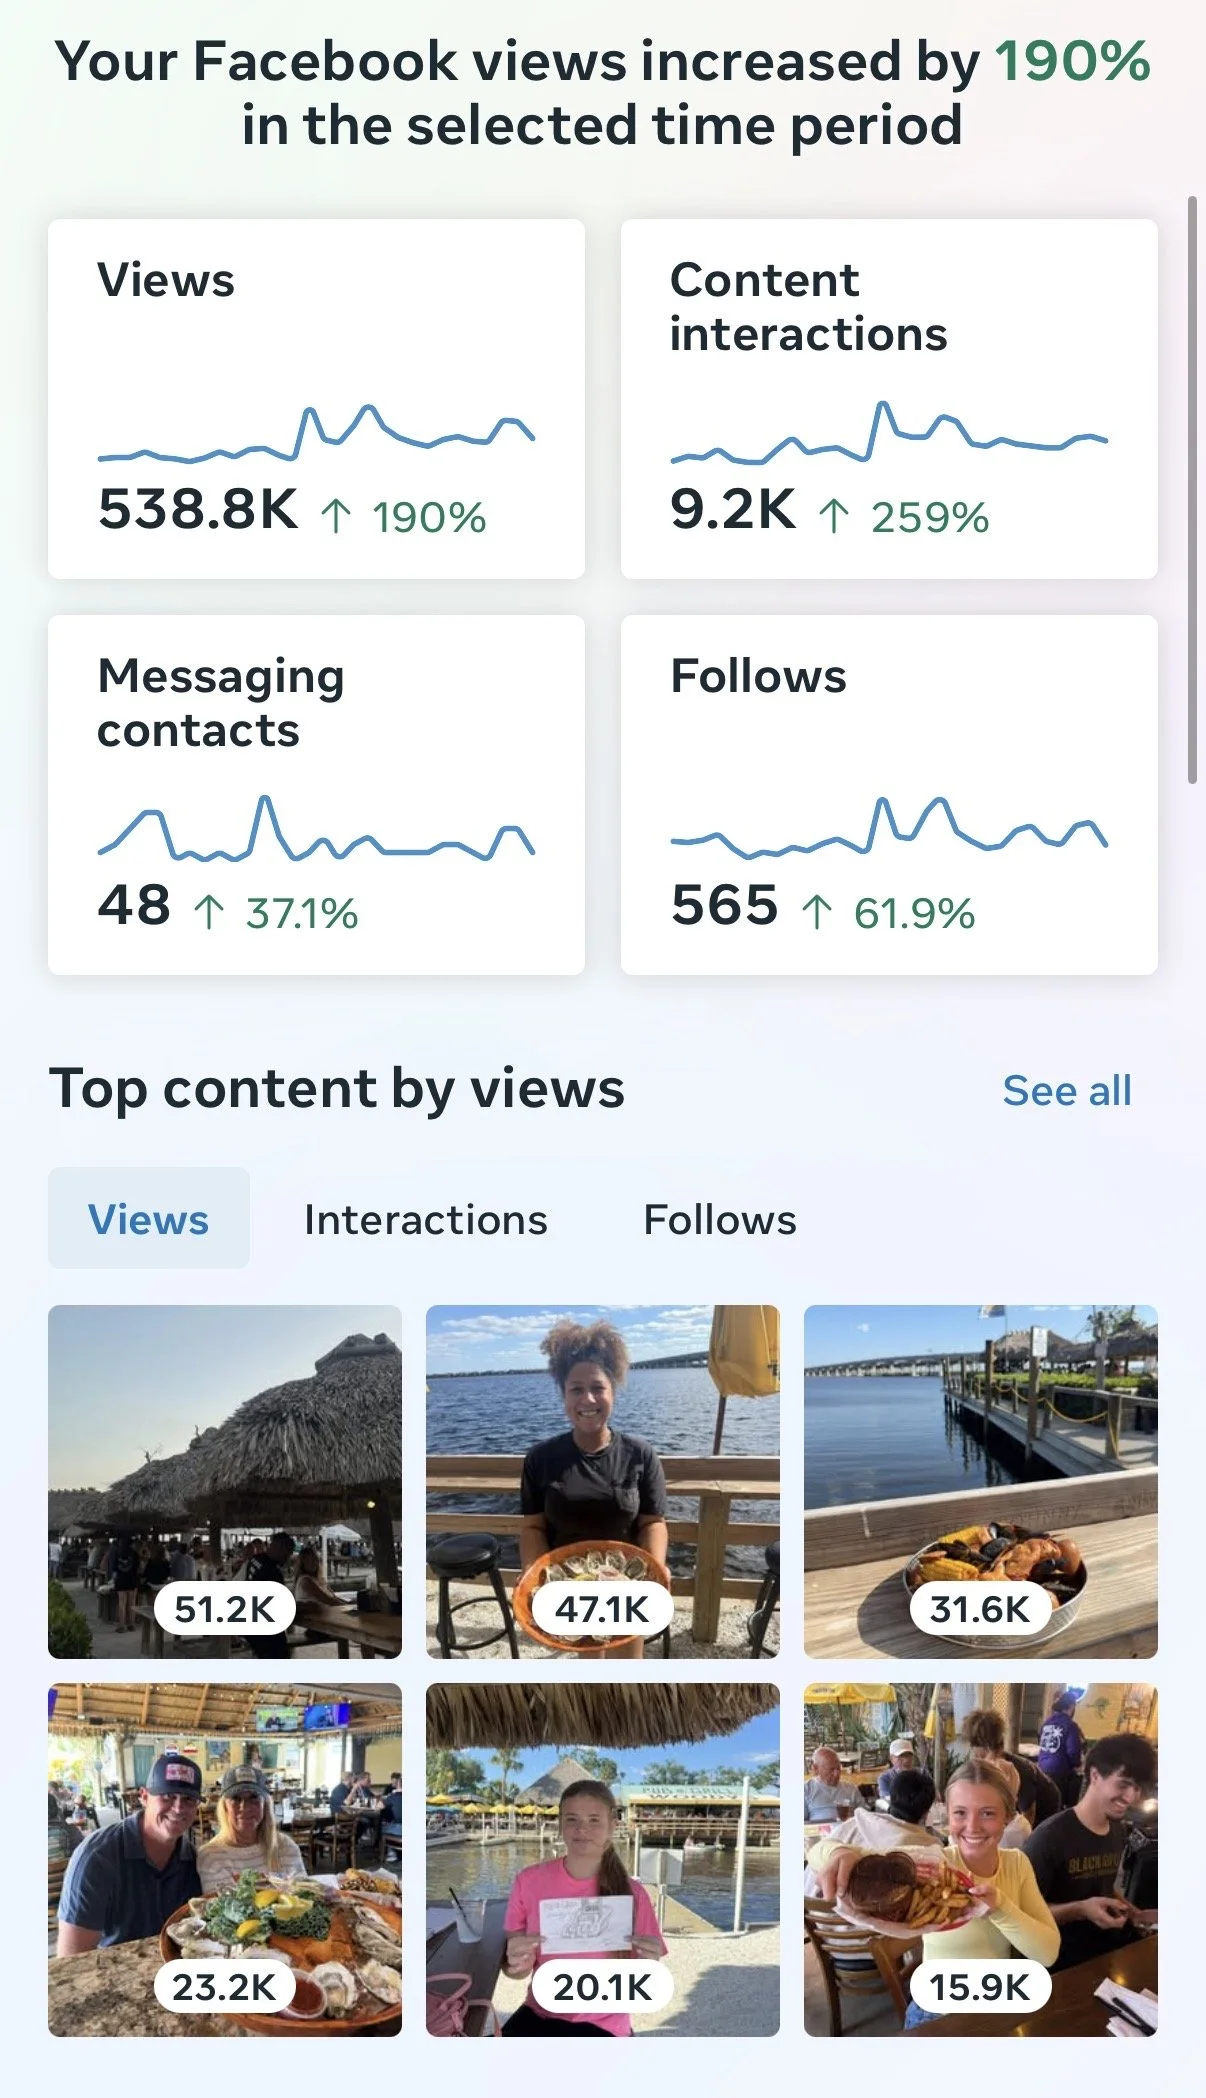Switch to the Follows tab
Screen dimensions: 1206x2098
[x=720, y=1219]
